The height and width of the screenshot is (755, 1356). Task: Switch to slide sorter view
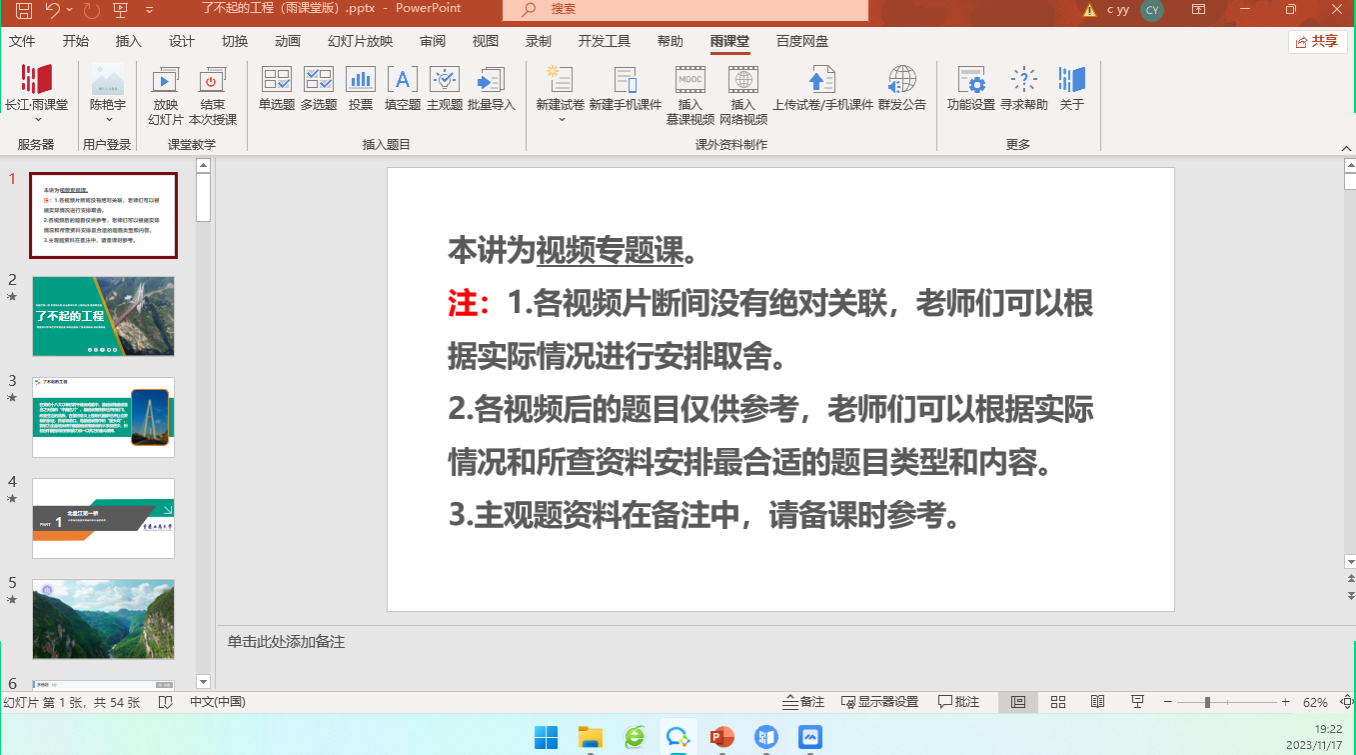(1058, 702)
